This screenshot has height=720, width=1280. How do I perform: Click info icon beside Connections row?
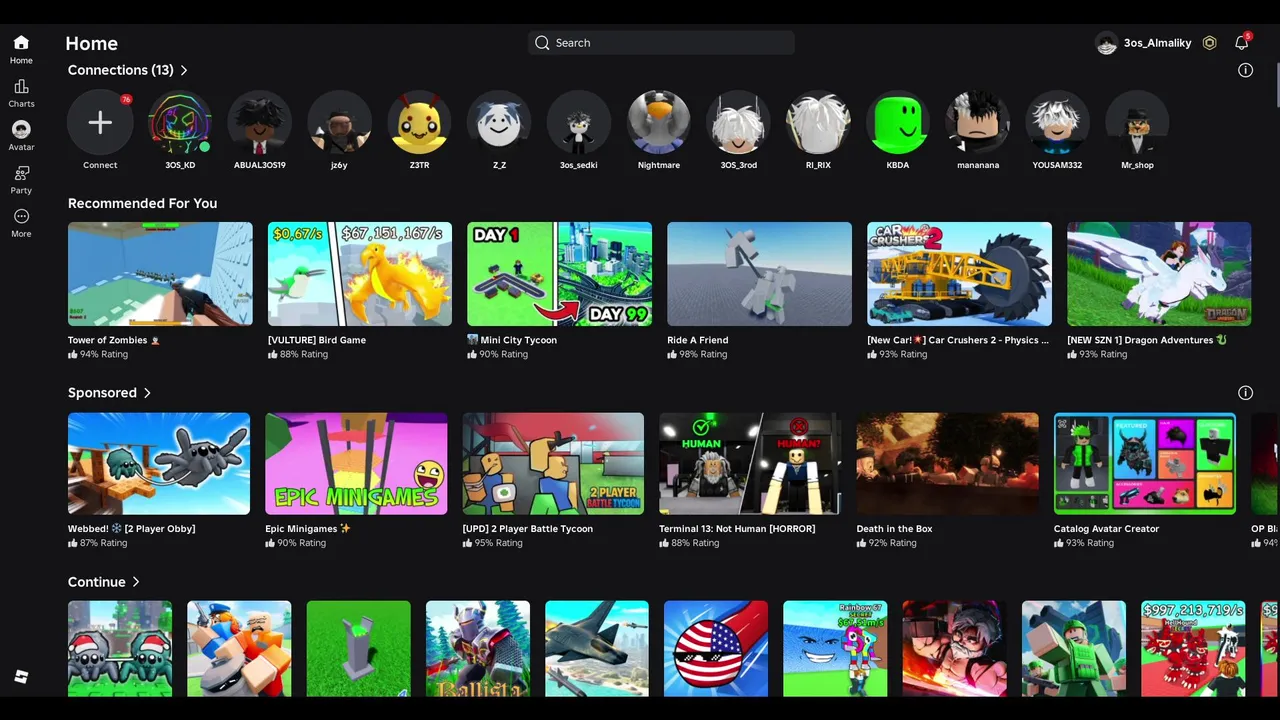[x=1246, y=70]
